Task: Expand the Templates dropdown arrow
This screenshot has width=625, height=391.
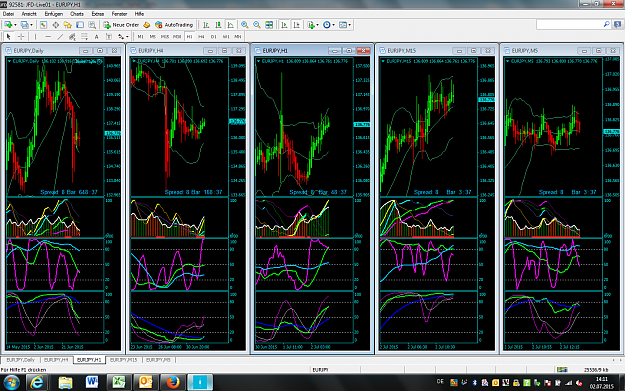Action: click(x=350, y=25)
